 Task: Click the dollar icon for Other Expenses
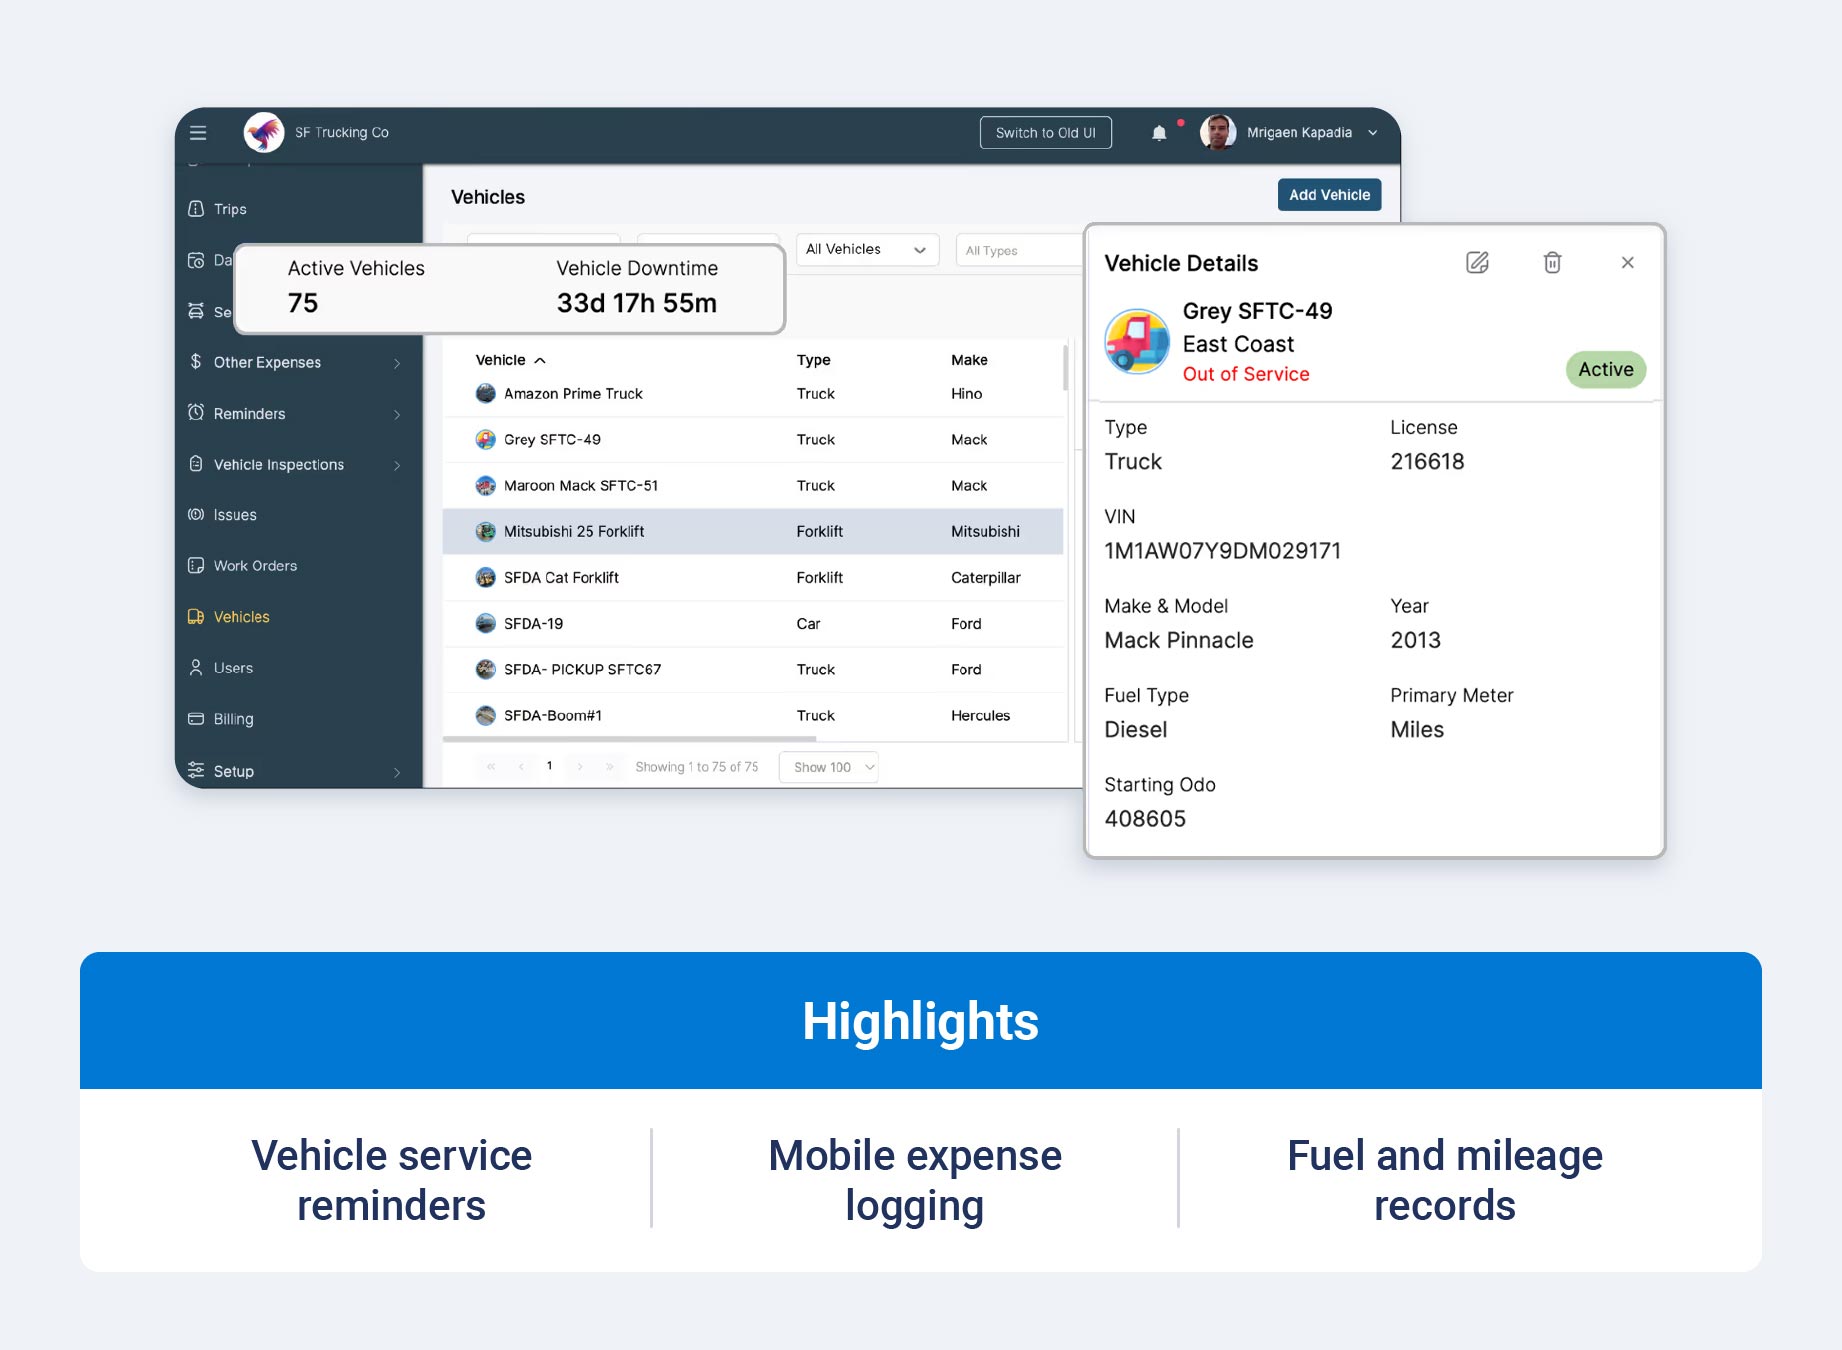coord(196,361)
